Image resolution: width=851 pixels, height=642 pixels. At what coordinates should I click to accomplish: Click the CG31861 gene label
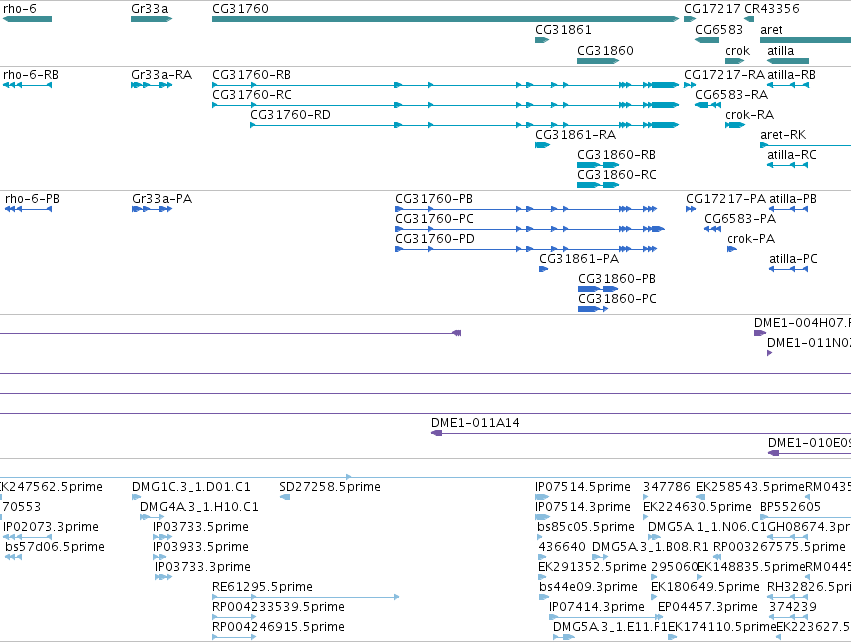563,30
